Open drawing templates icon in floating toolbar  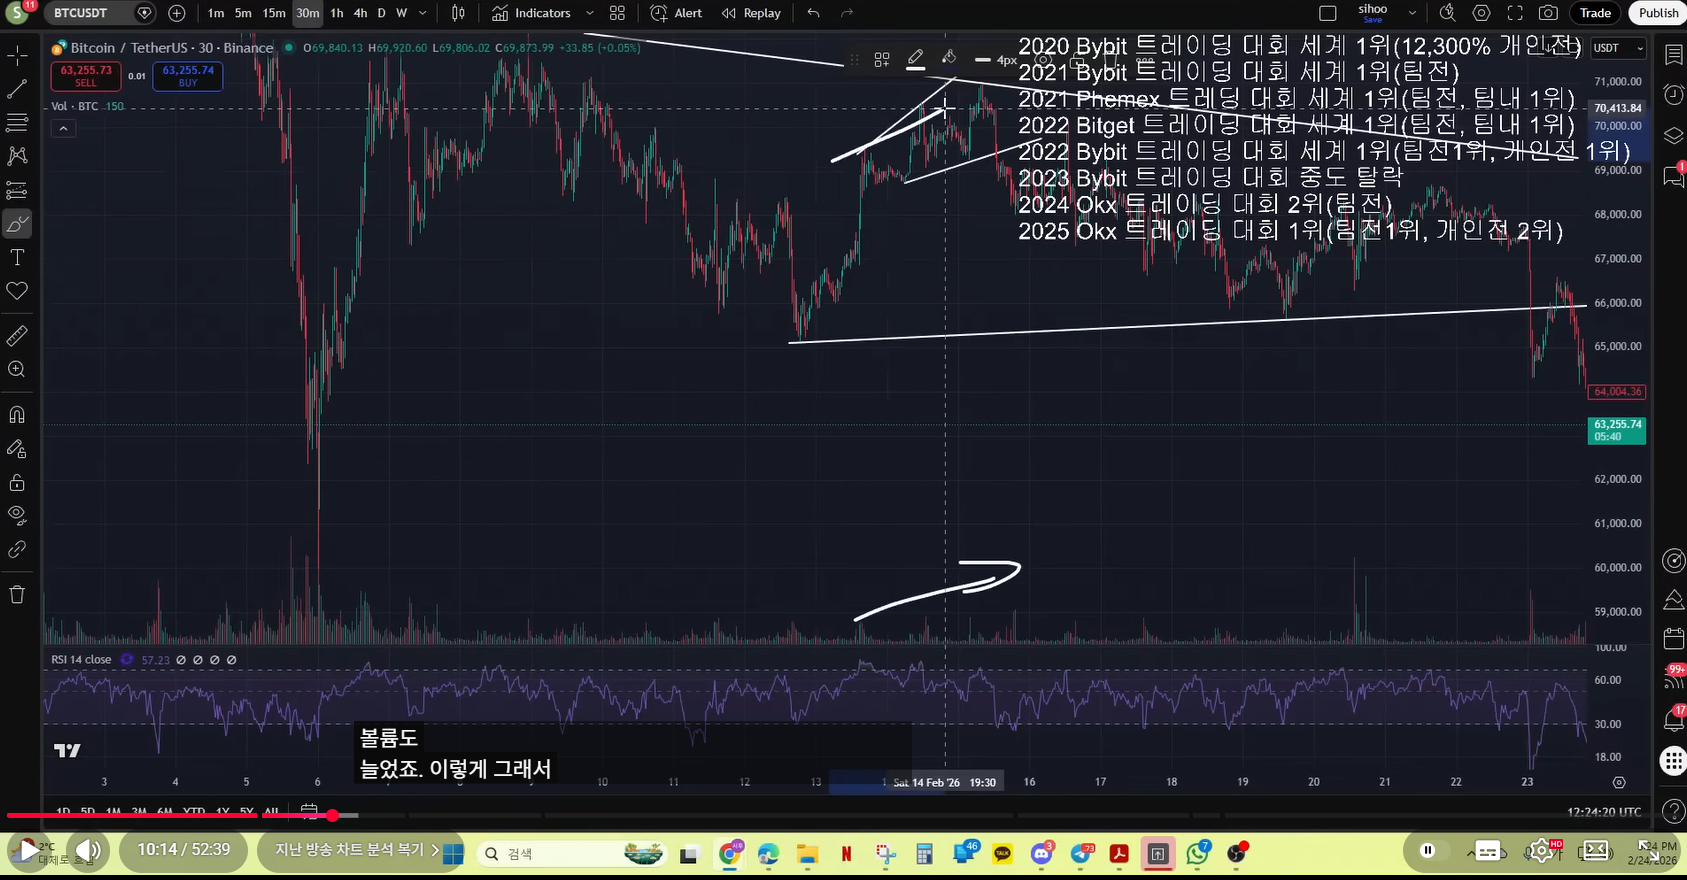[881, 60]
